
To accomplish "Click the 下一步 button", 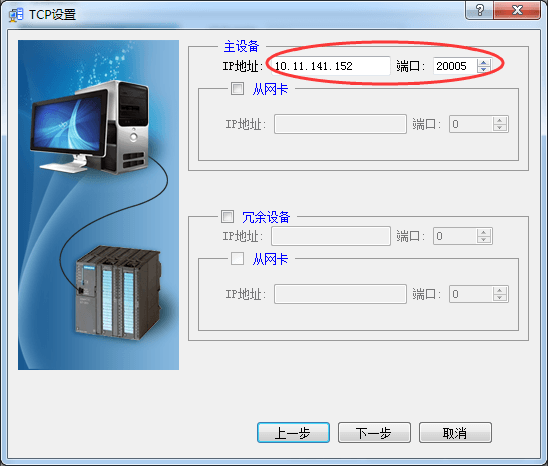I will (374, 432).
